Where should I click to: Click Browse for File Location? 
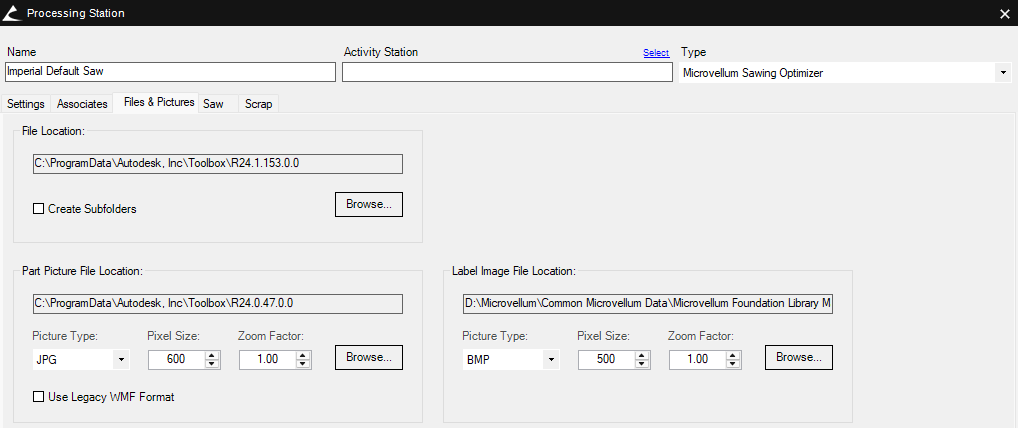(x=368, y=204)
